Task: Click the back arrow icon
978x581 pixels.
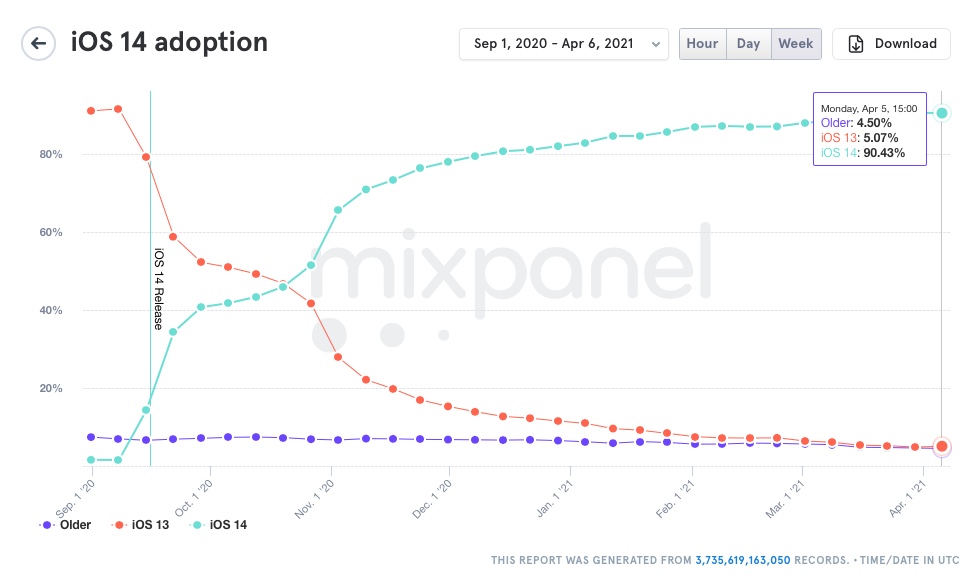Action: click(39, 43)
